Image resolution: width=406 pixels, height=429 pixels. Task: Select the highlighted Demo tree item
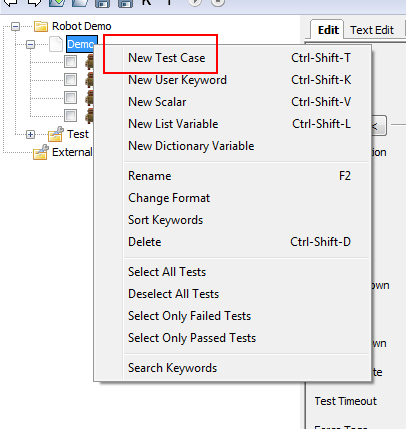tap(82, 44)
